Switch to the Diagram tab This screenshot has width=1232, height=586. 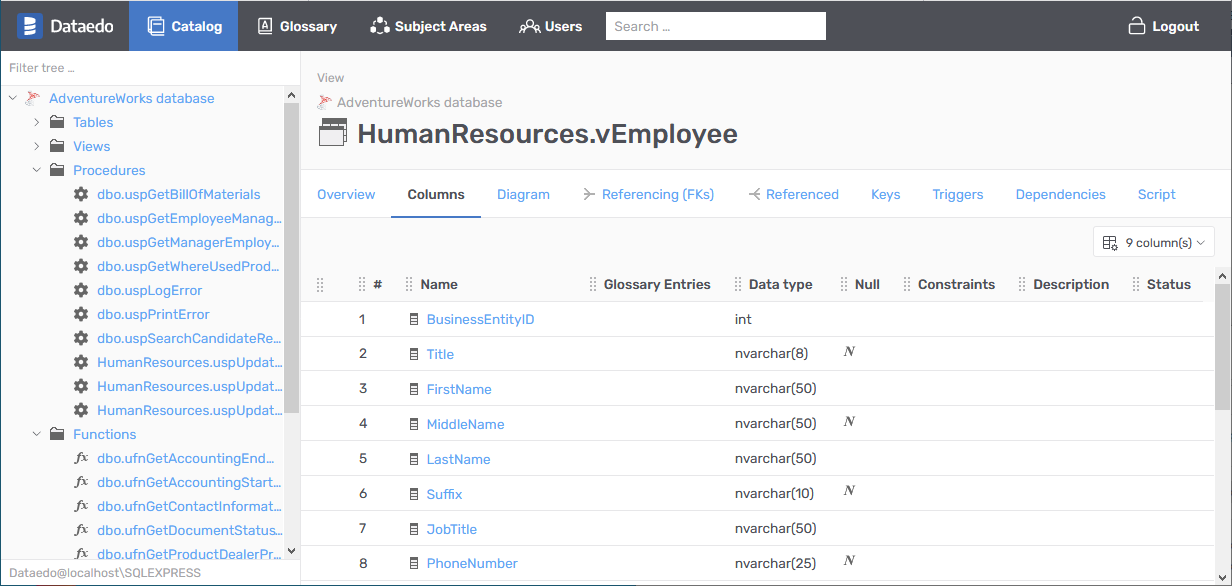click(523, 194)
